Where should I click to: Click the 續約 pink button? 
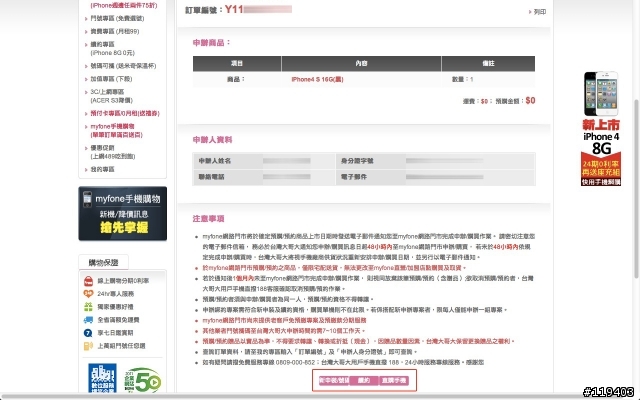364,380
